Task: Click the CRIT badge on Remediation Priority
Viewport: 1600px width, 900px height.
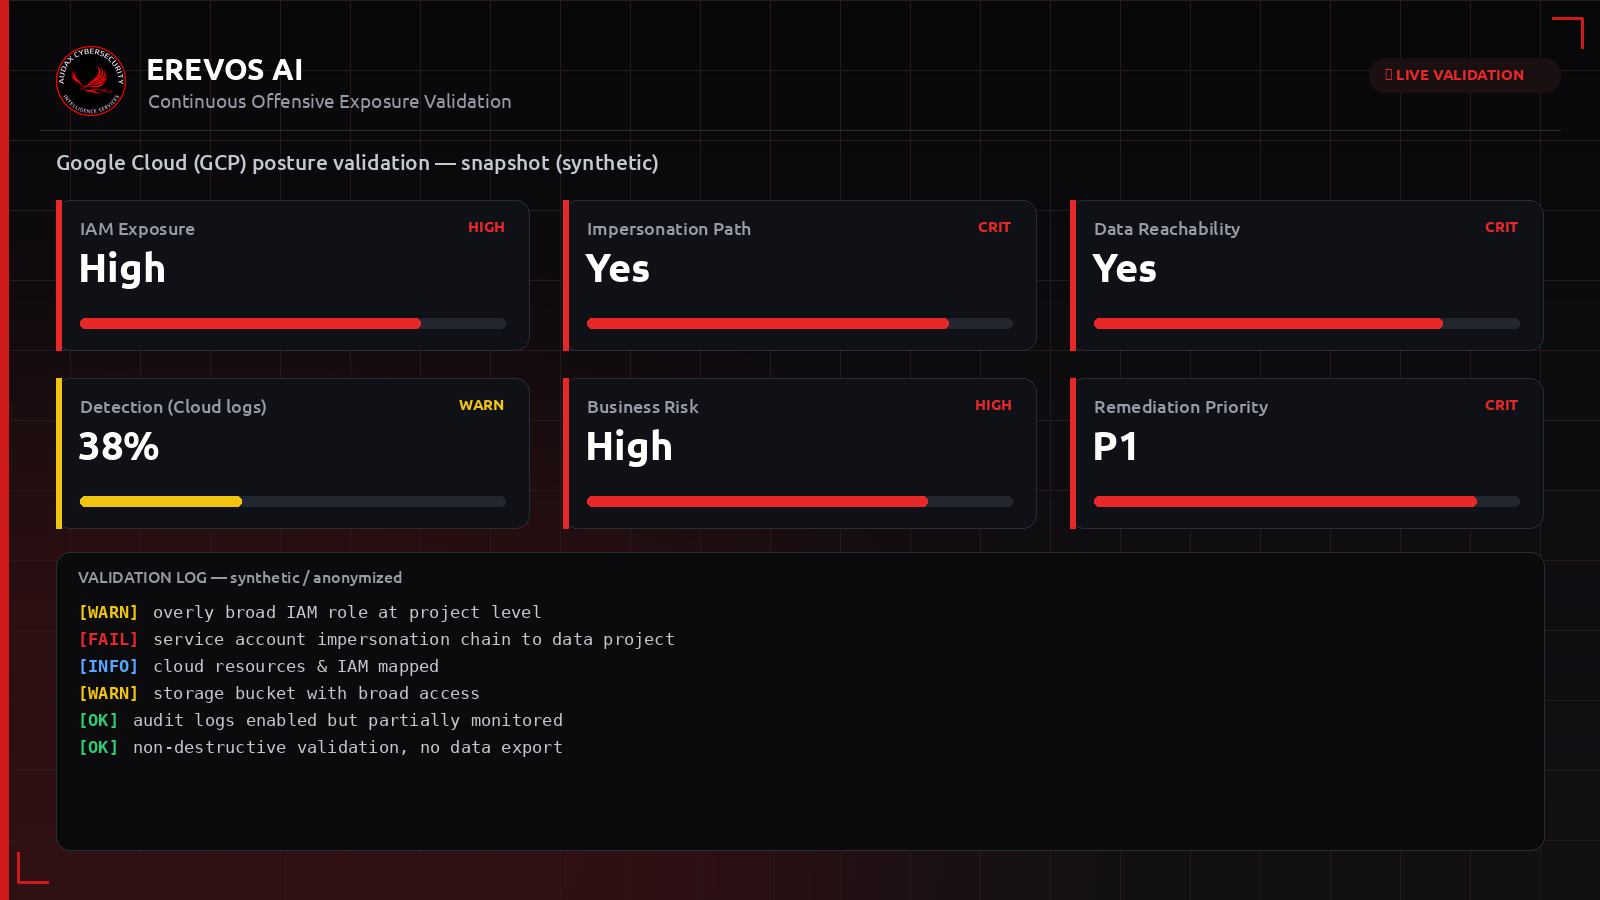Action: (1501, 405)
